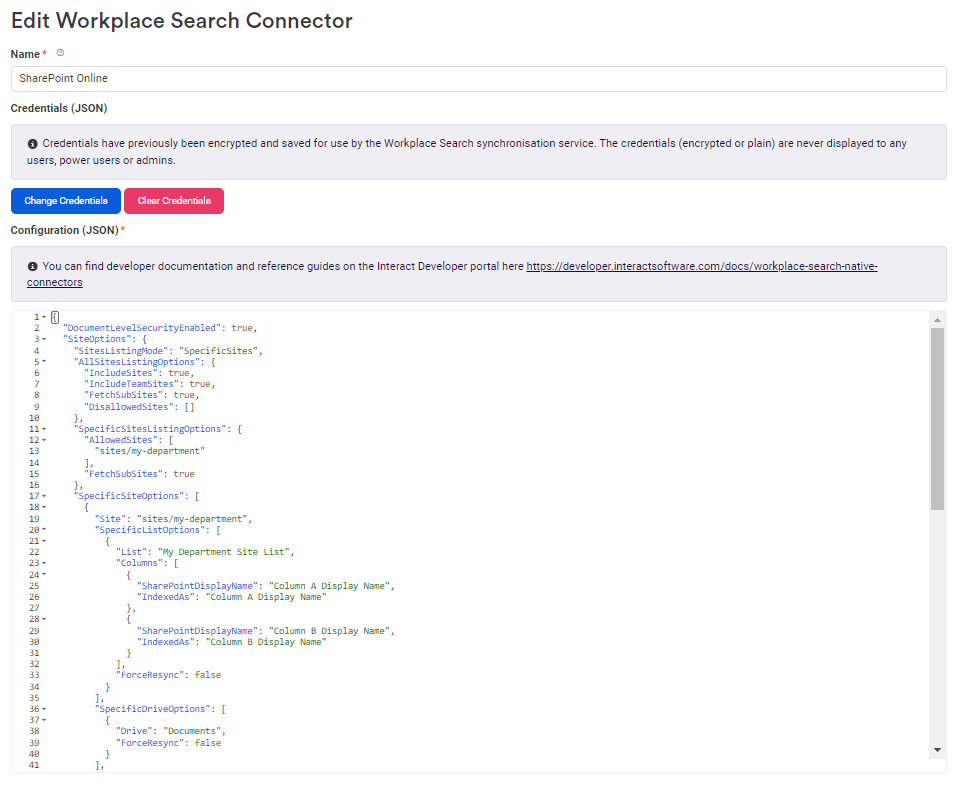
Task: Click "sites/my-department" on line 13
Action: pyautogui.click(x=149, y=451)
